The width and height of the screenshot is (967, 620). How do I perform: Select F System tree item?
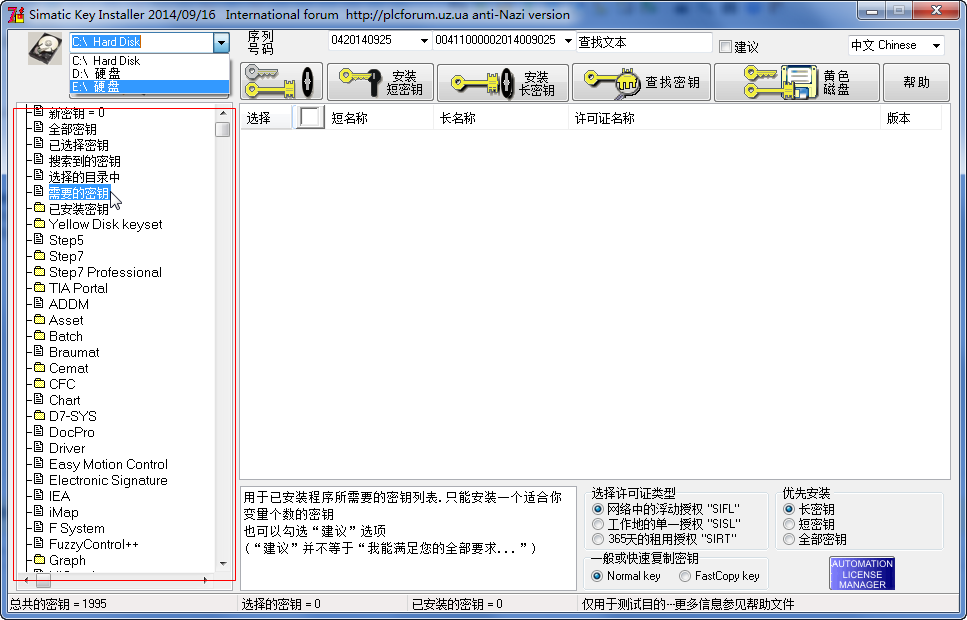point(76,528)
